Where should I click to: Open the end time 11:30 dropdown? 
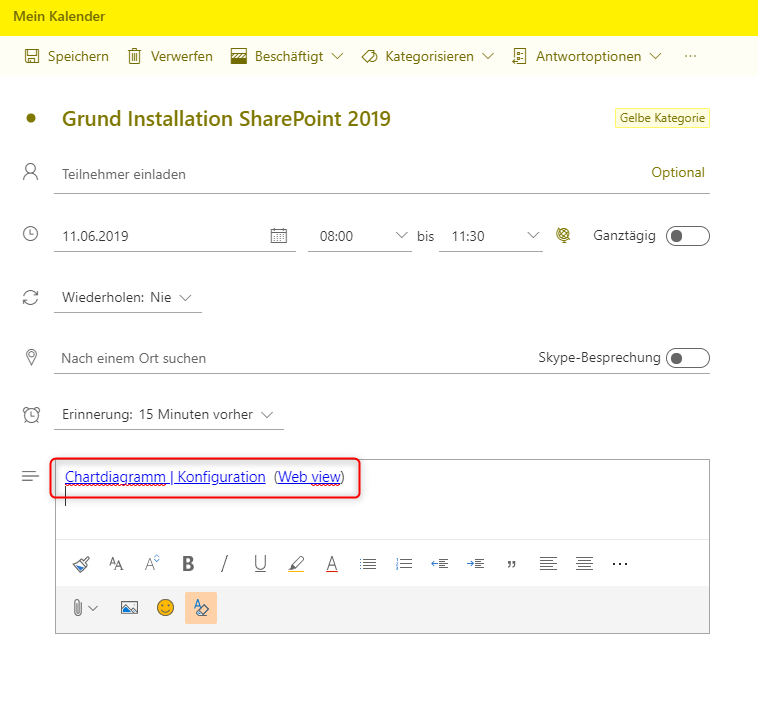pyautogui.click(x=491, y=236)
